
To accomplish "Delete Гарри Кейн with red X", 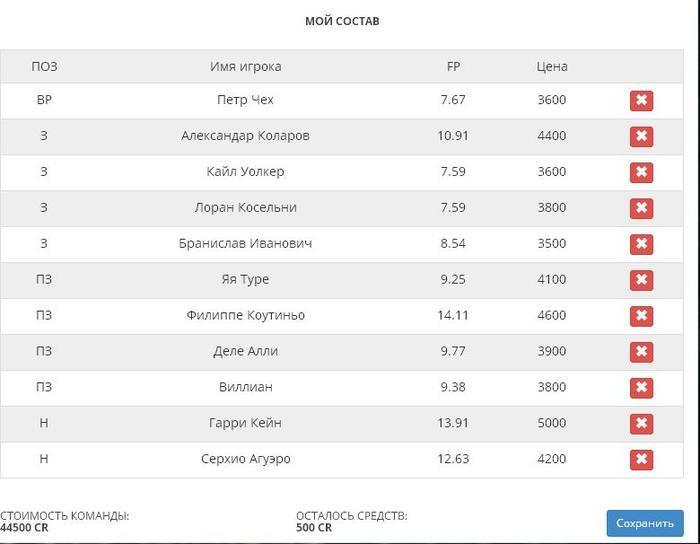I will [x=641, y=424].
